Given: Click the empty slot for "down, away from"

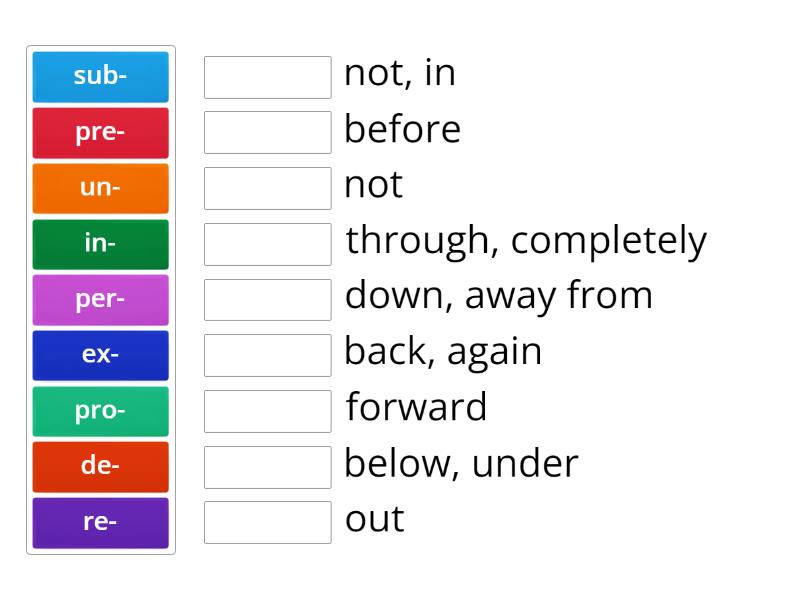Looking at the screenshot, I should (x=267, y=299).
